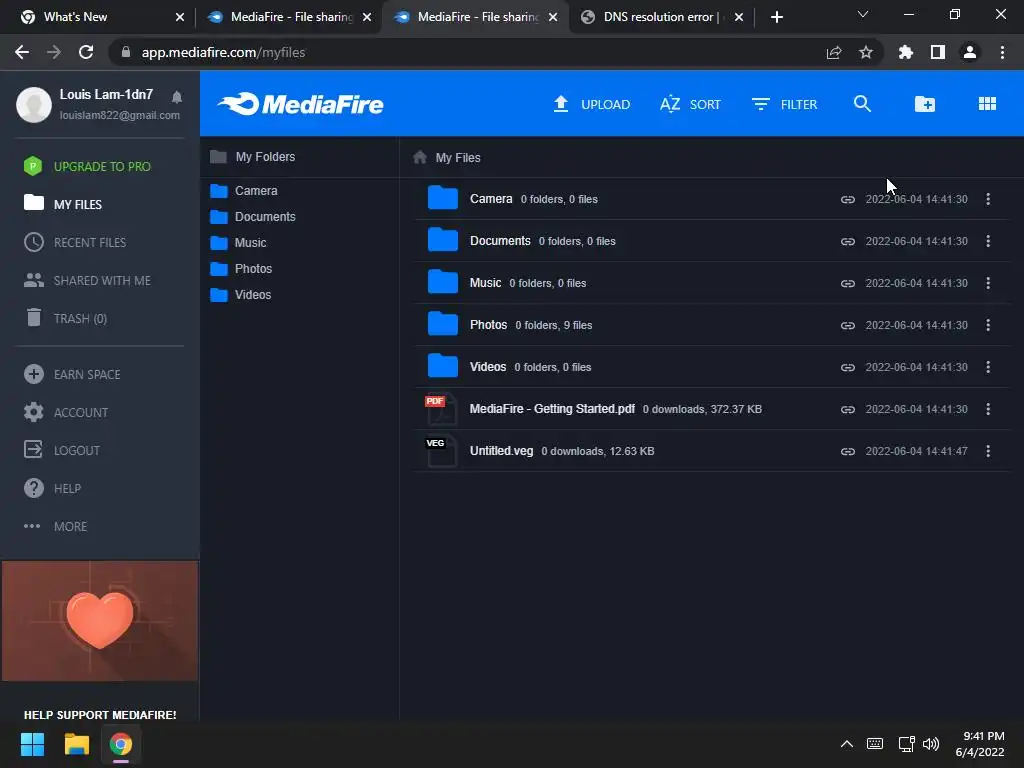
Task: Click the volume icon in system tray
Action: pos(931,744)
